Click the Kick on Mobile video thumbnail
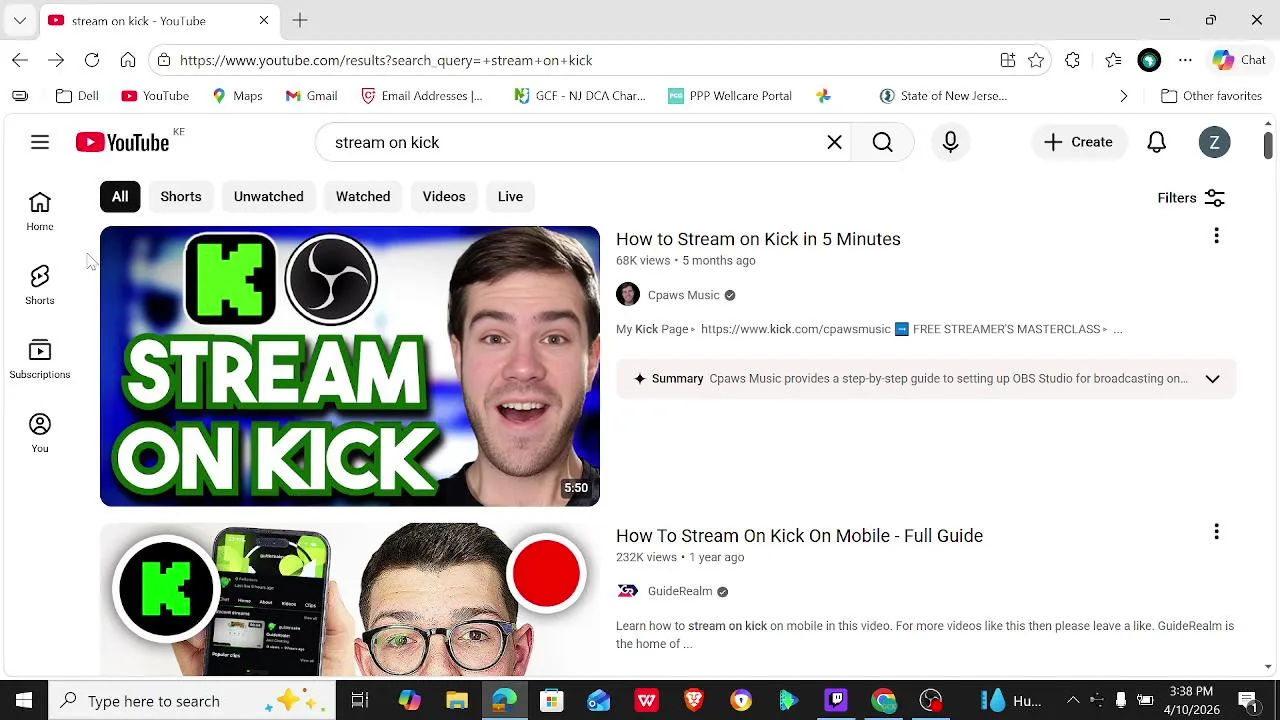1280x720 pixels. (350, 598)
